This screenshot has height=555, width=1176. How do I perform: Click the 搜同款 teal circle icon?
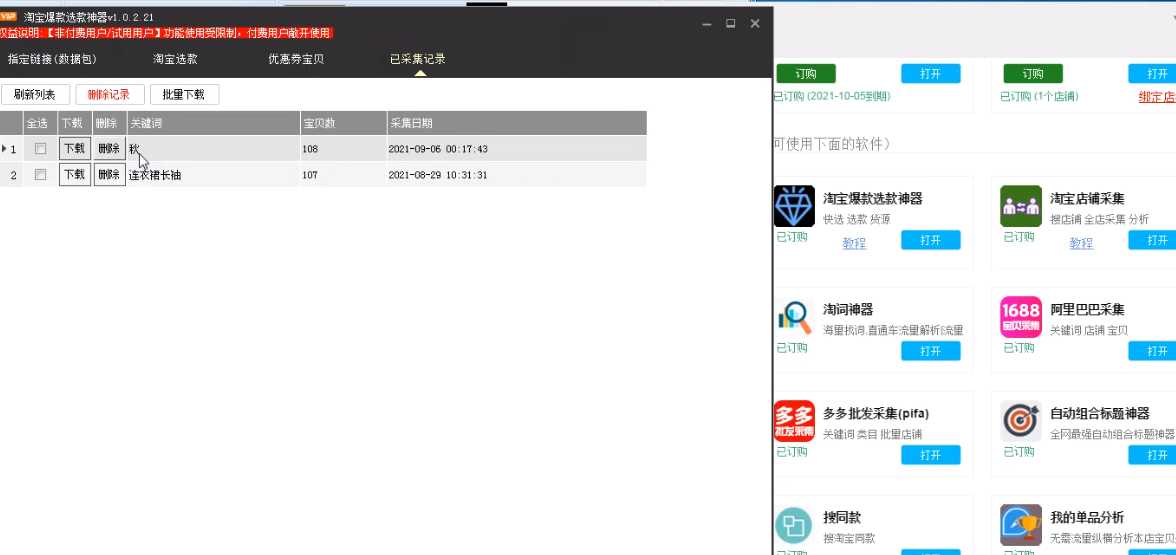tap(794, 525)
